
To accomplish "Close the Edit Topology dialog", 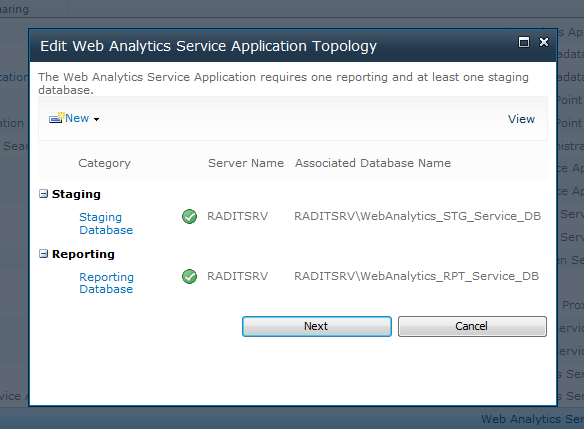I will coord(544,42).
